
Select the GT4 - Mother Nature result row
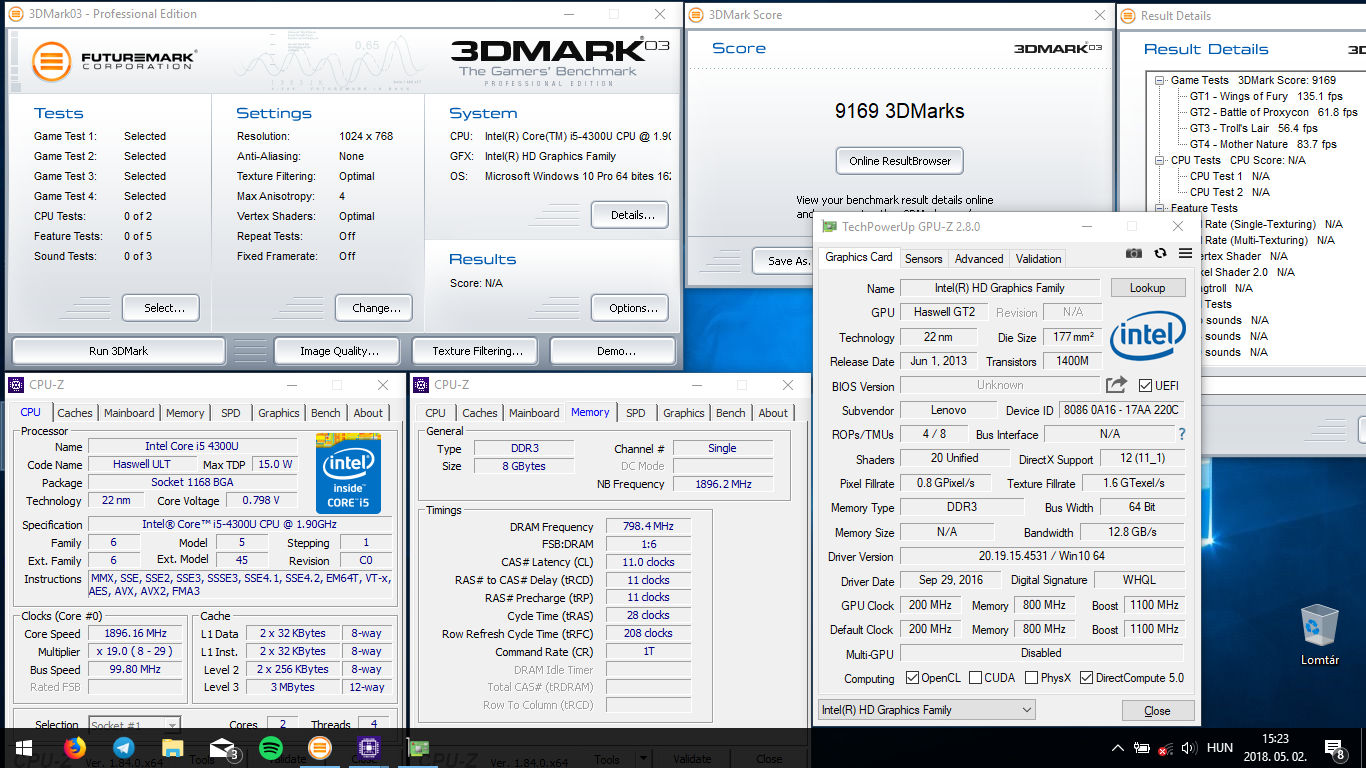click(1263, 144)
